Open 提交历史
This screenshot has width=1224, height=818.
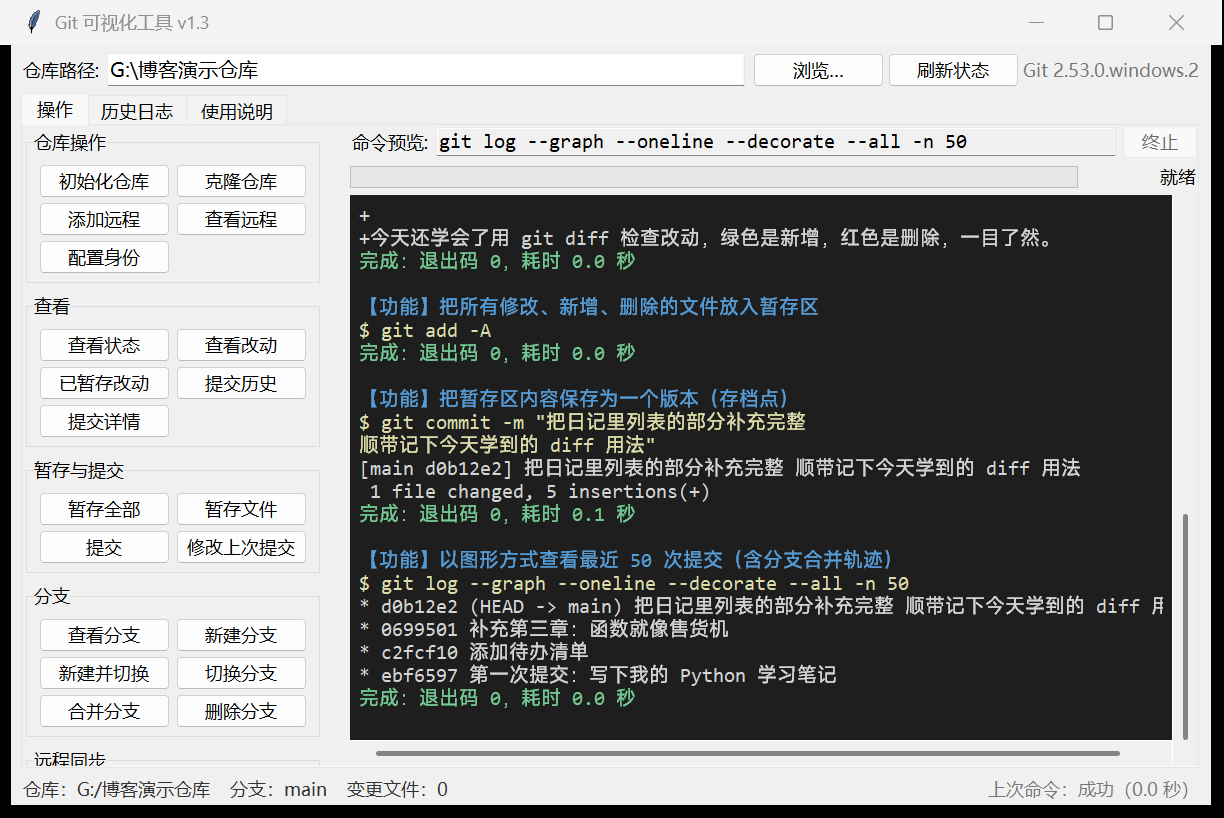[x=241, y=383]
